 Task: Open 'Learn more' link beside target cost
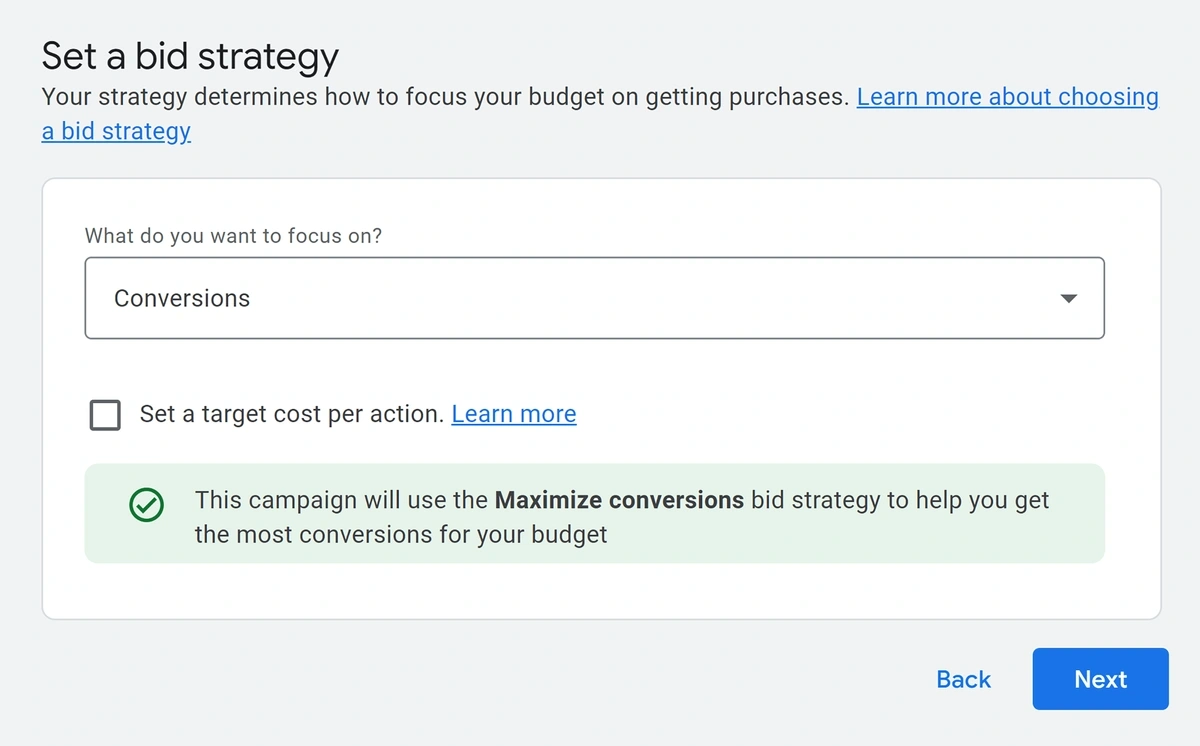tap(514, 414)
